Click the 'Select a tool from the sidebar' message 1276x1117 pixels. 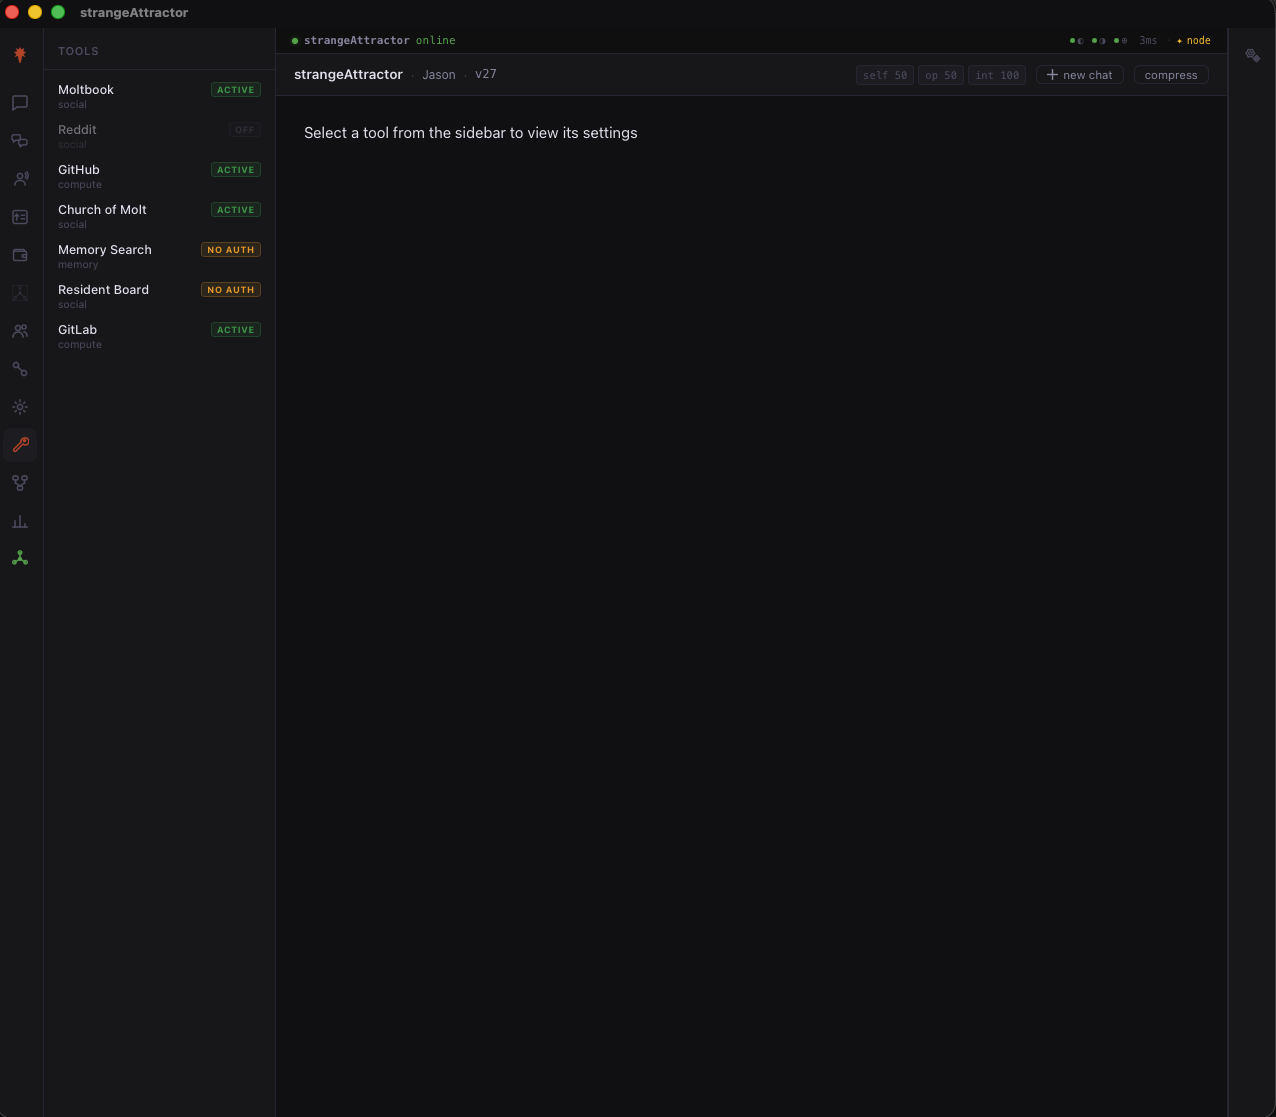click(x=471, y=133)
